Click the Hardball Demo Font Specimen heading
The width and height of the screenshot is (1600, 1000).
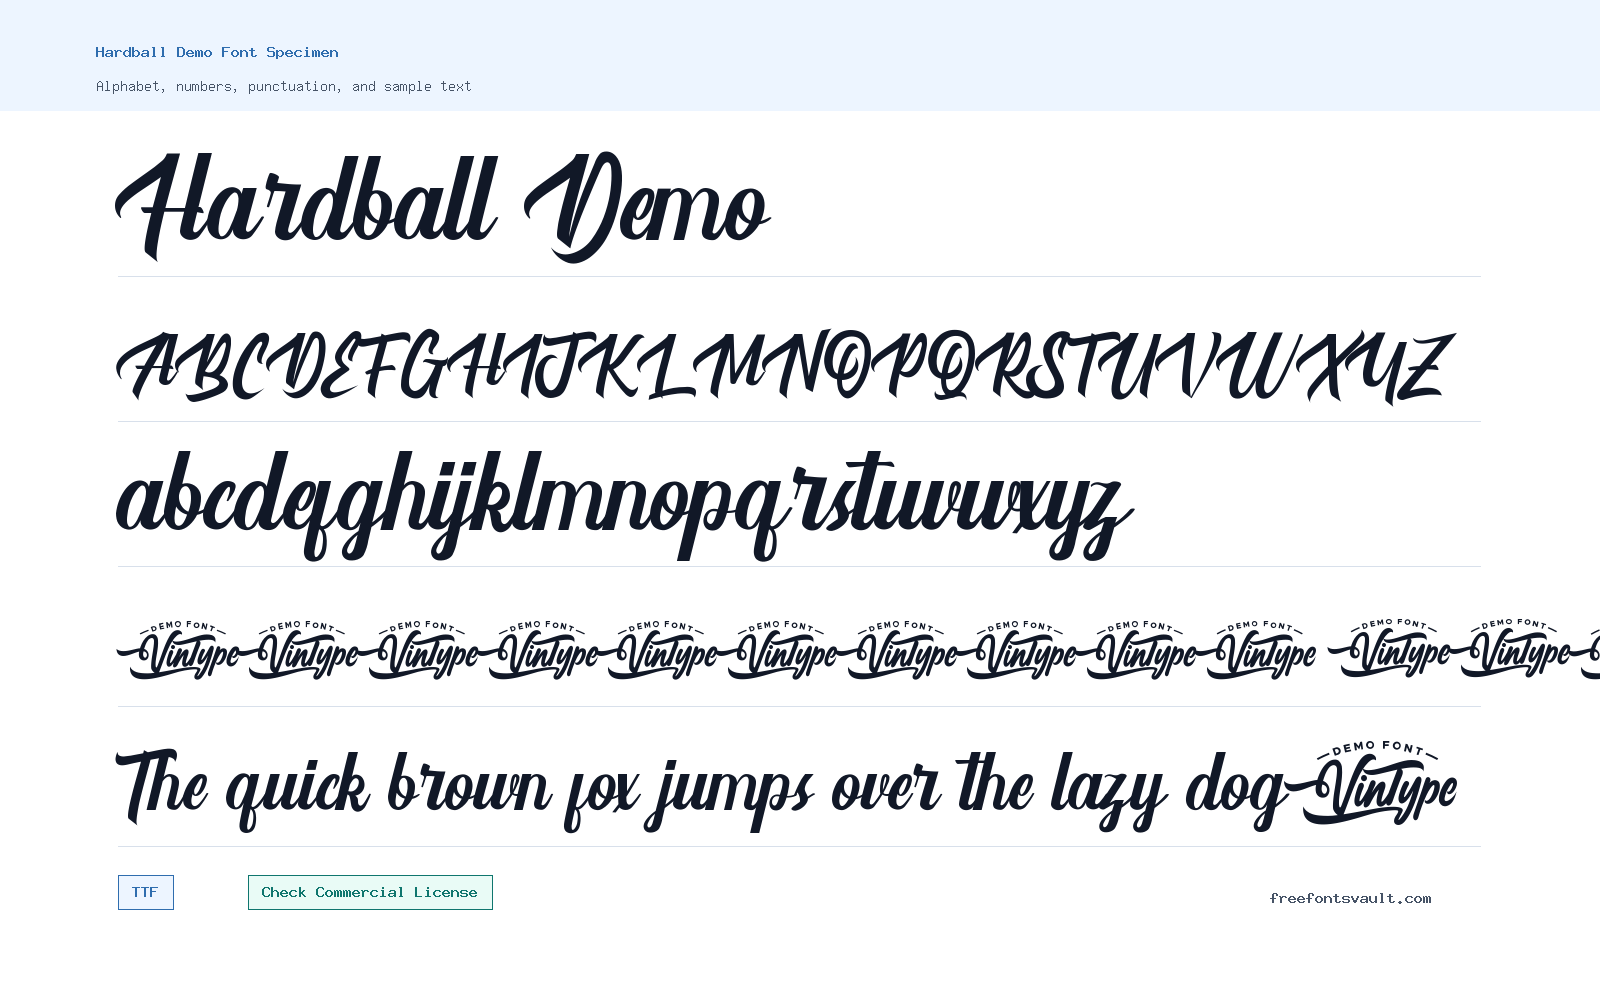point(217,52)
